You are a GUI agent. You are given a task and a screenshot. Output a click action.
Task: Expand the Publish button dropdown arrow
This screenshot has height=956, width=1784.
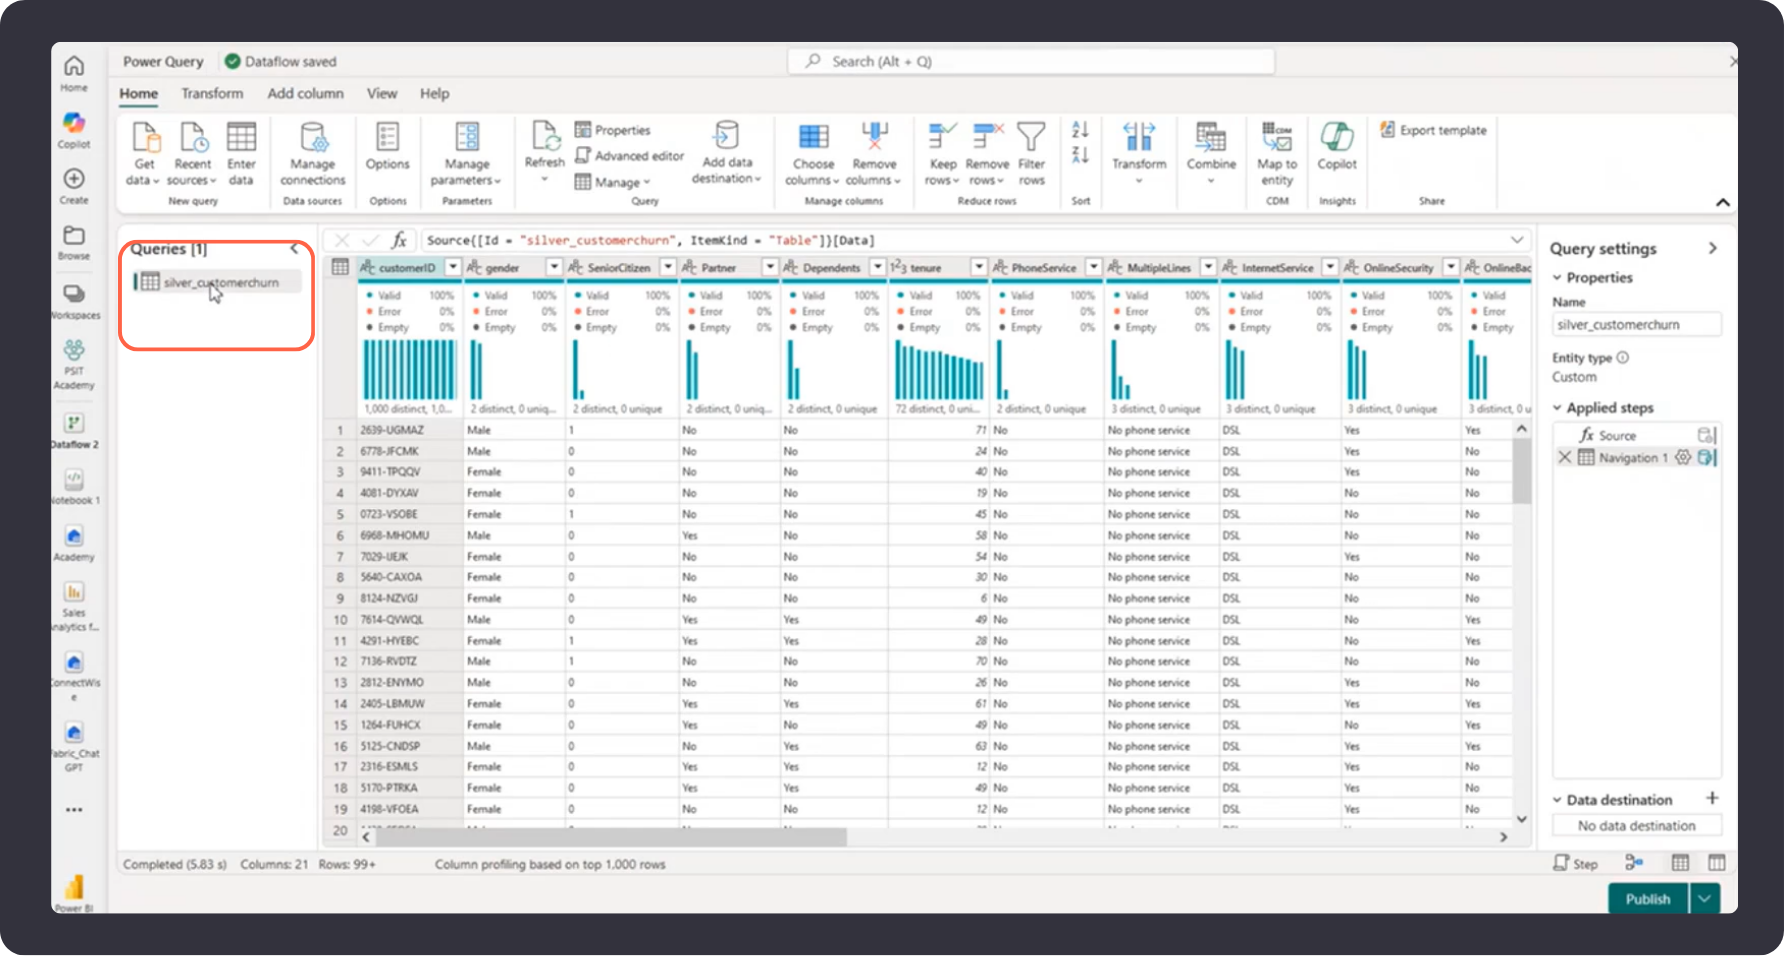point(1704,899)
